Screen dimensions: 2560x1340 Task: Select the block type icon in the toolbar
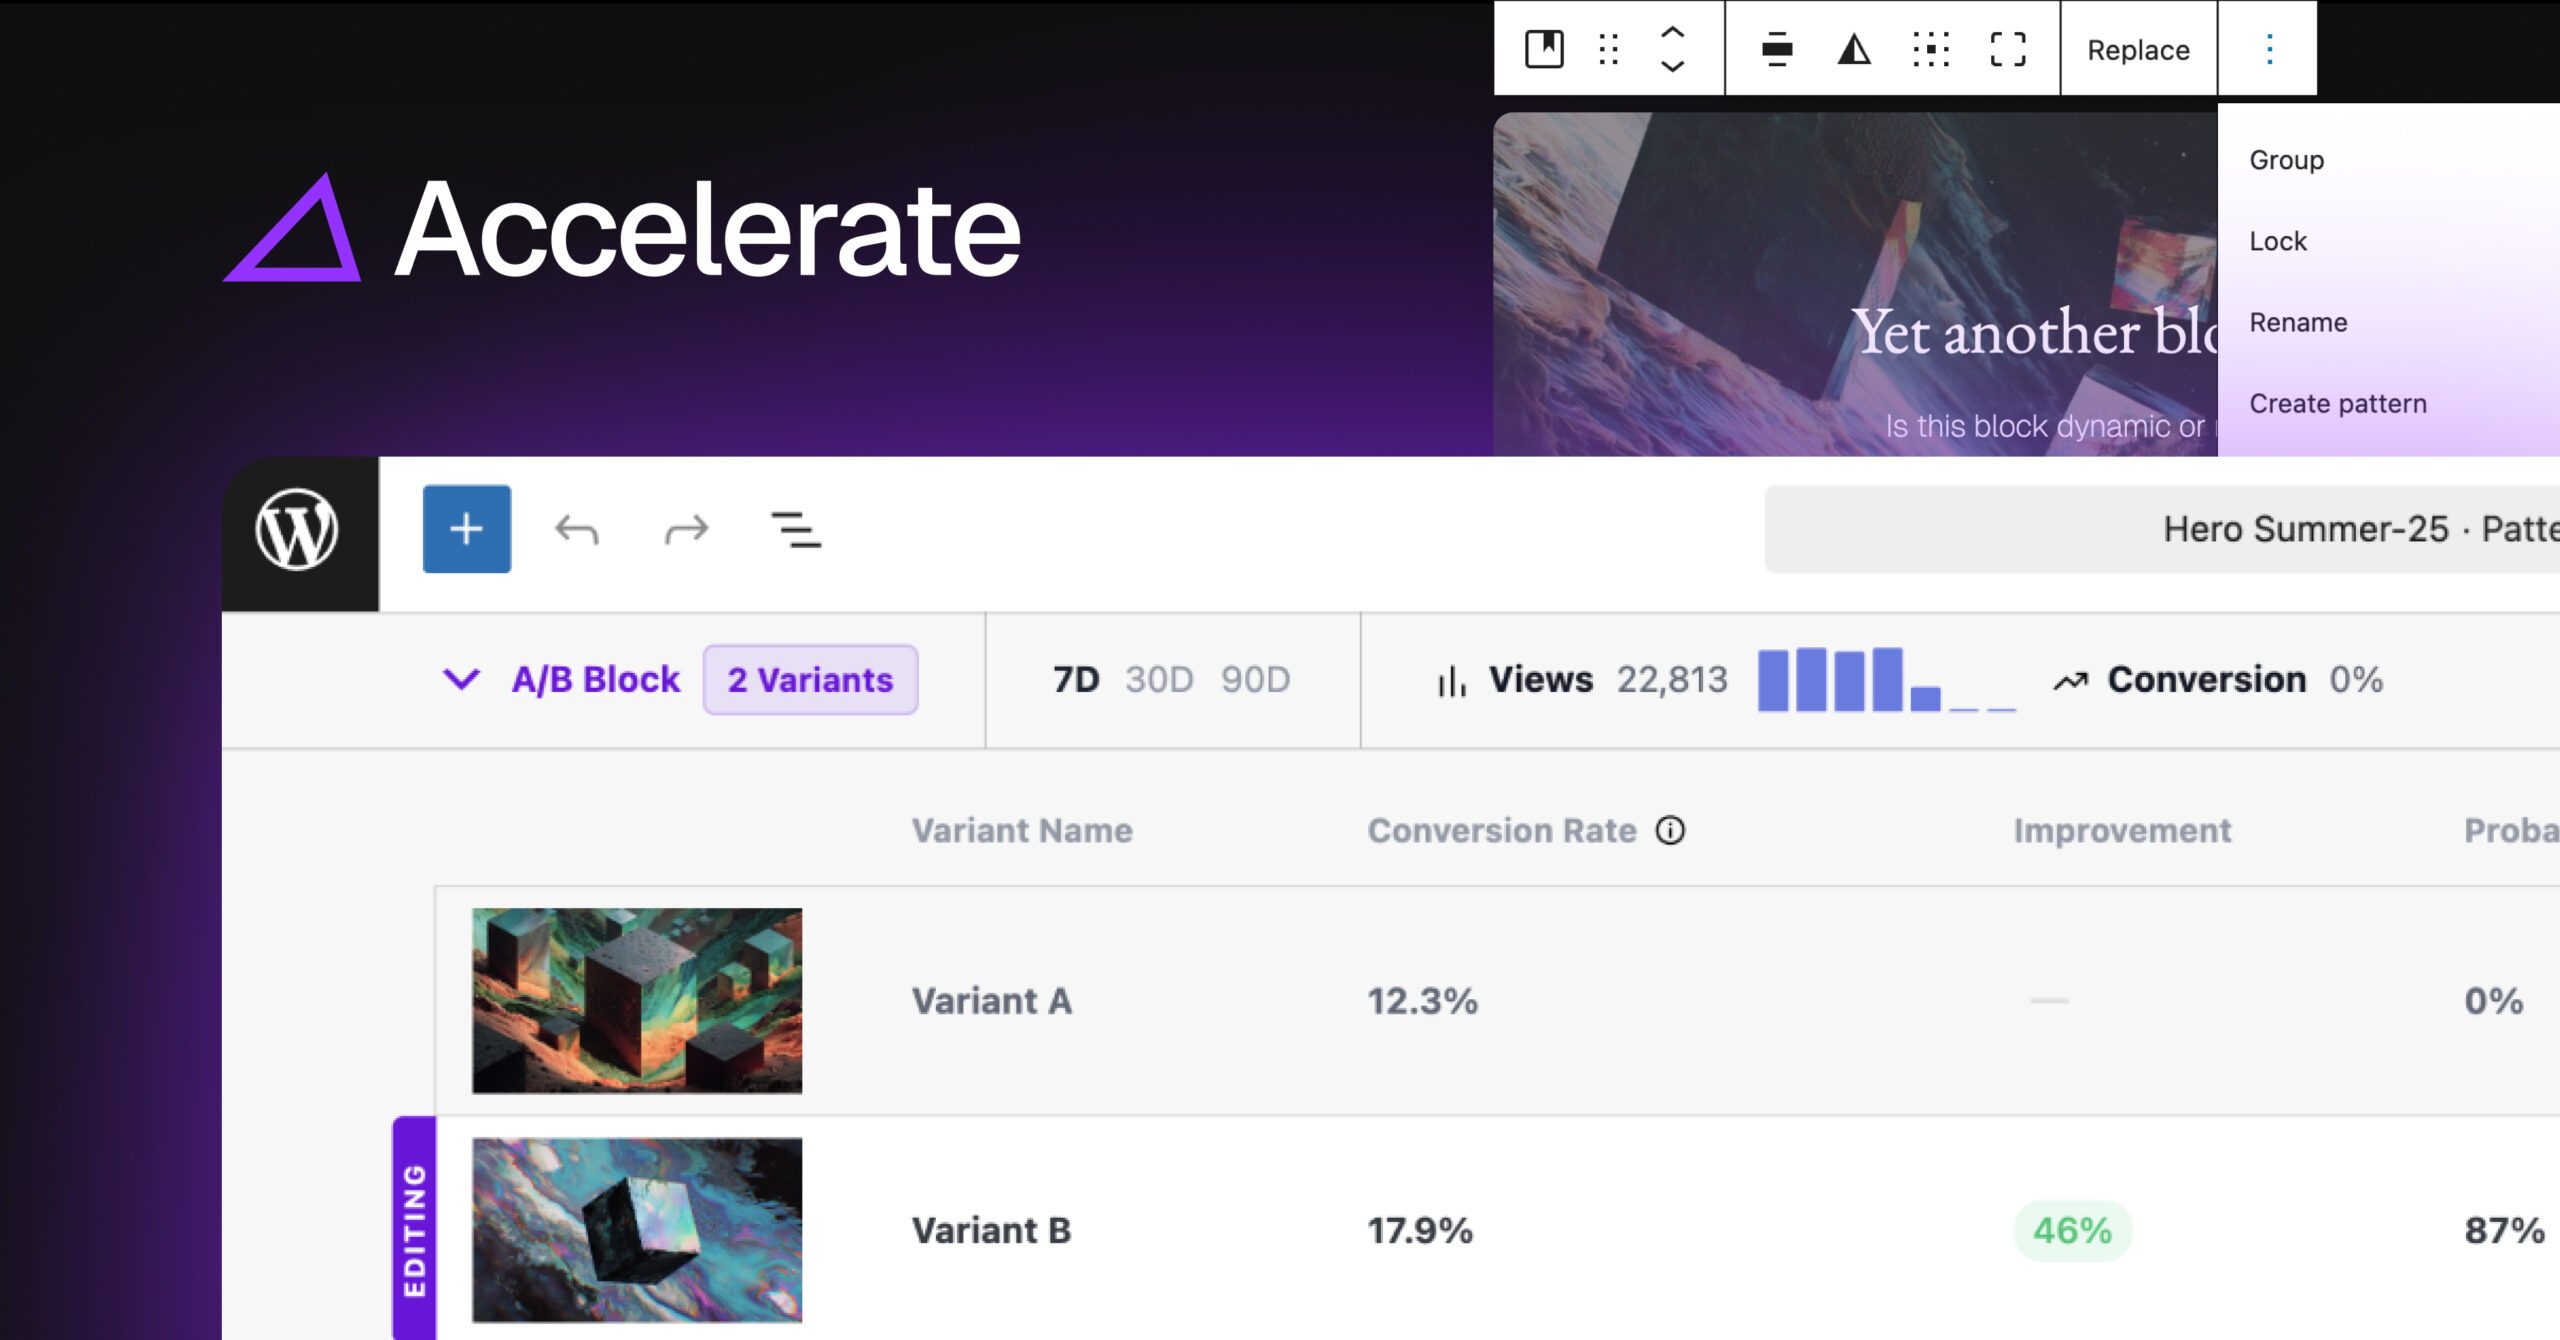click(1544, 48)
